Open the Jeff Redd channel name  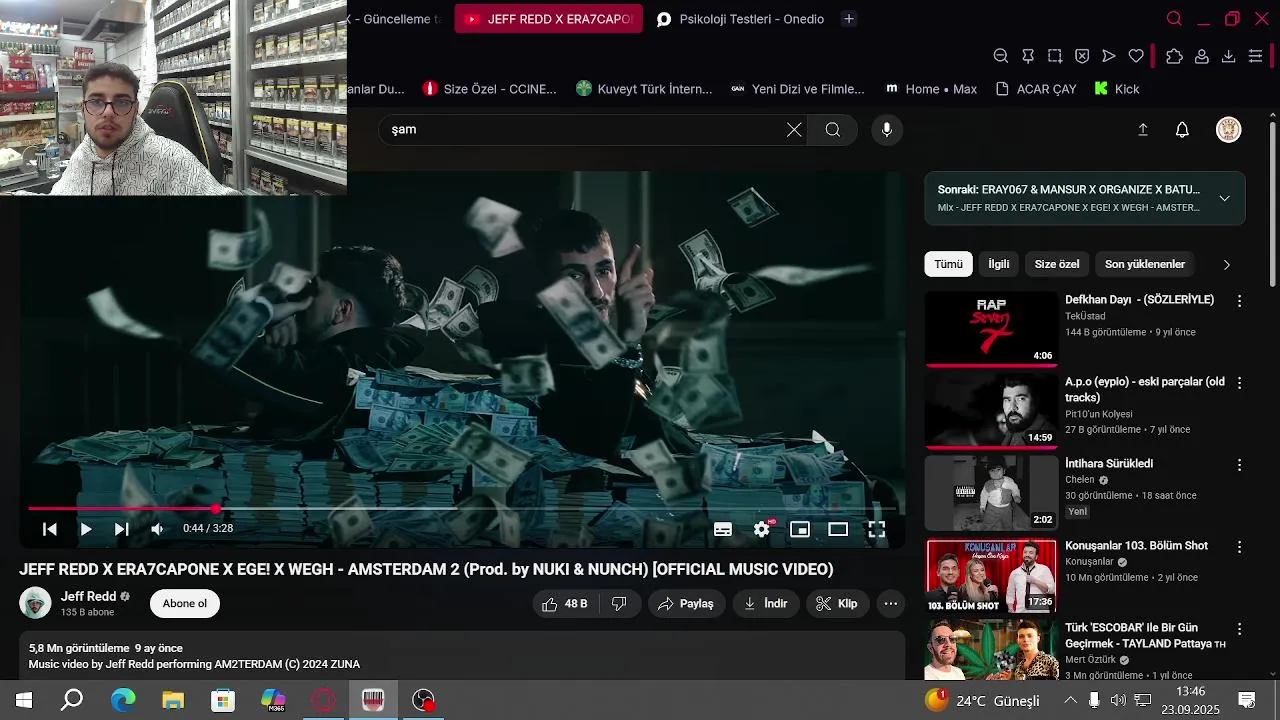pyautogui.click(x=88, y=596)
